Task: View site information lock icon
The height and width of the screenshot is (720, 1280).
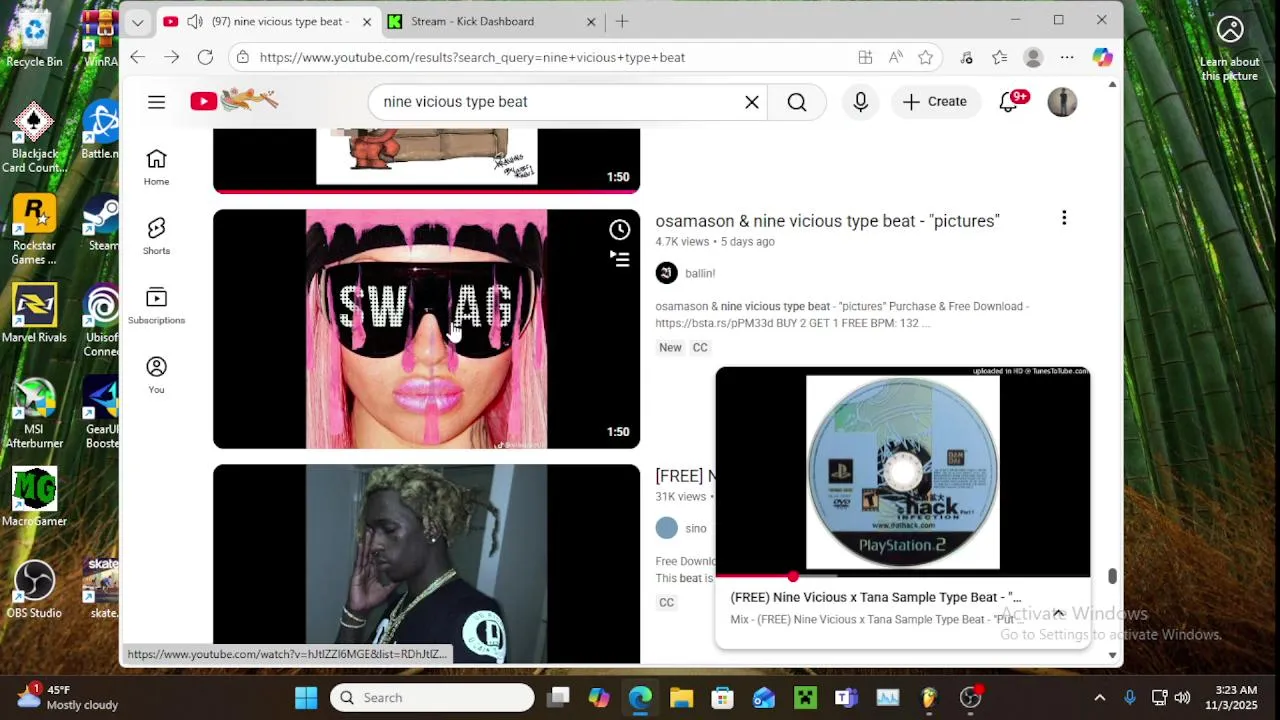Action: (242, 57)
